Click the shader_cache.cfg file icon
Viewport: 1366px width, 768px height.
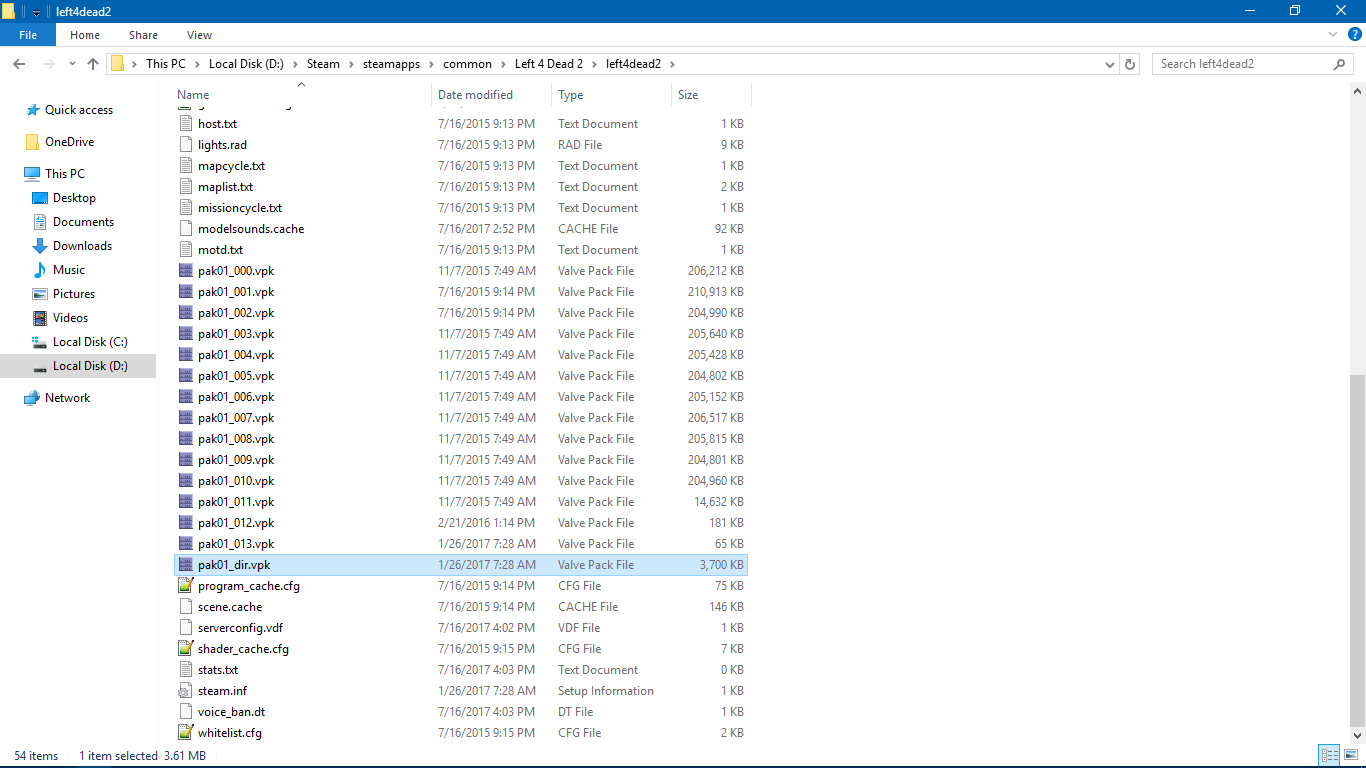point(185,649)
